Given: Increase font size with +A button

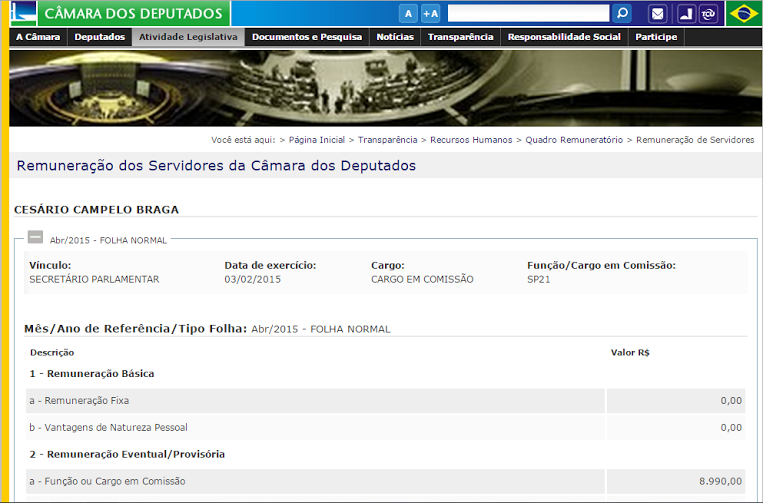Looking at the screenshot, I should point(431,14).
